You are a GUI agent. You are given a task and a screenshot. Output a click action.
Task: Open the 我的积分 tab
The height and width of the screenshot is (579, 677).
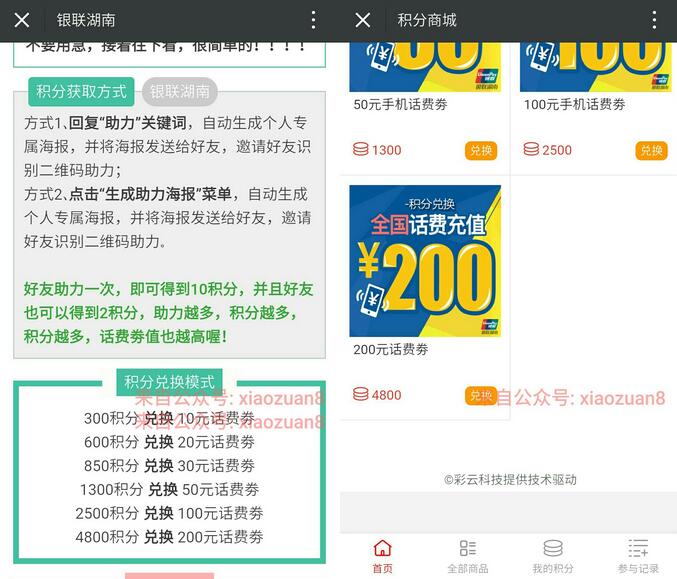(x=553, y=557)
